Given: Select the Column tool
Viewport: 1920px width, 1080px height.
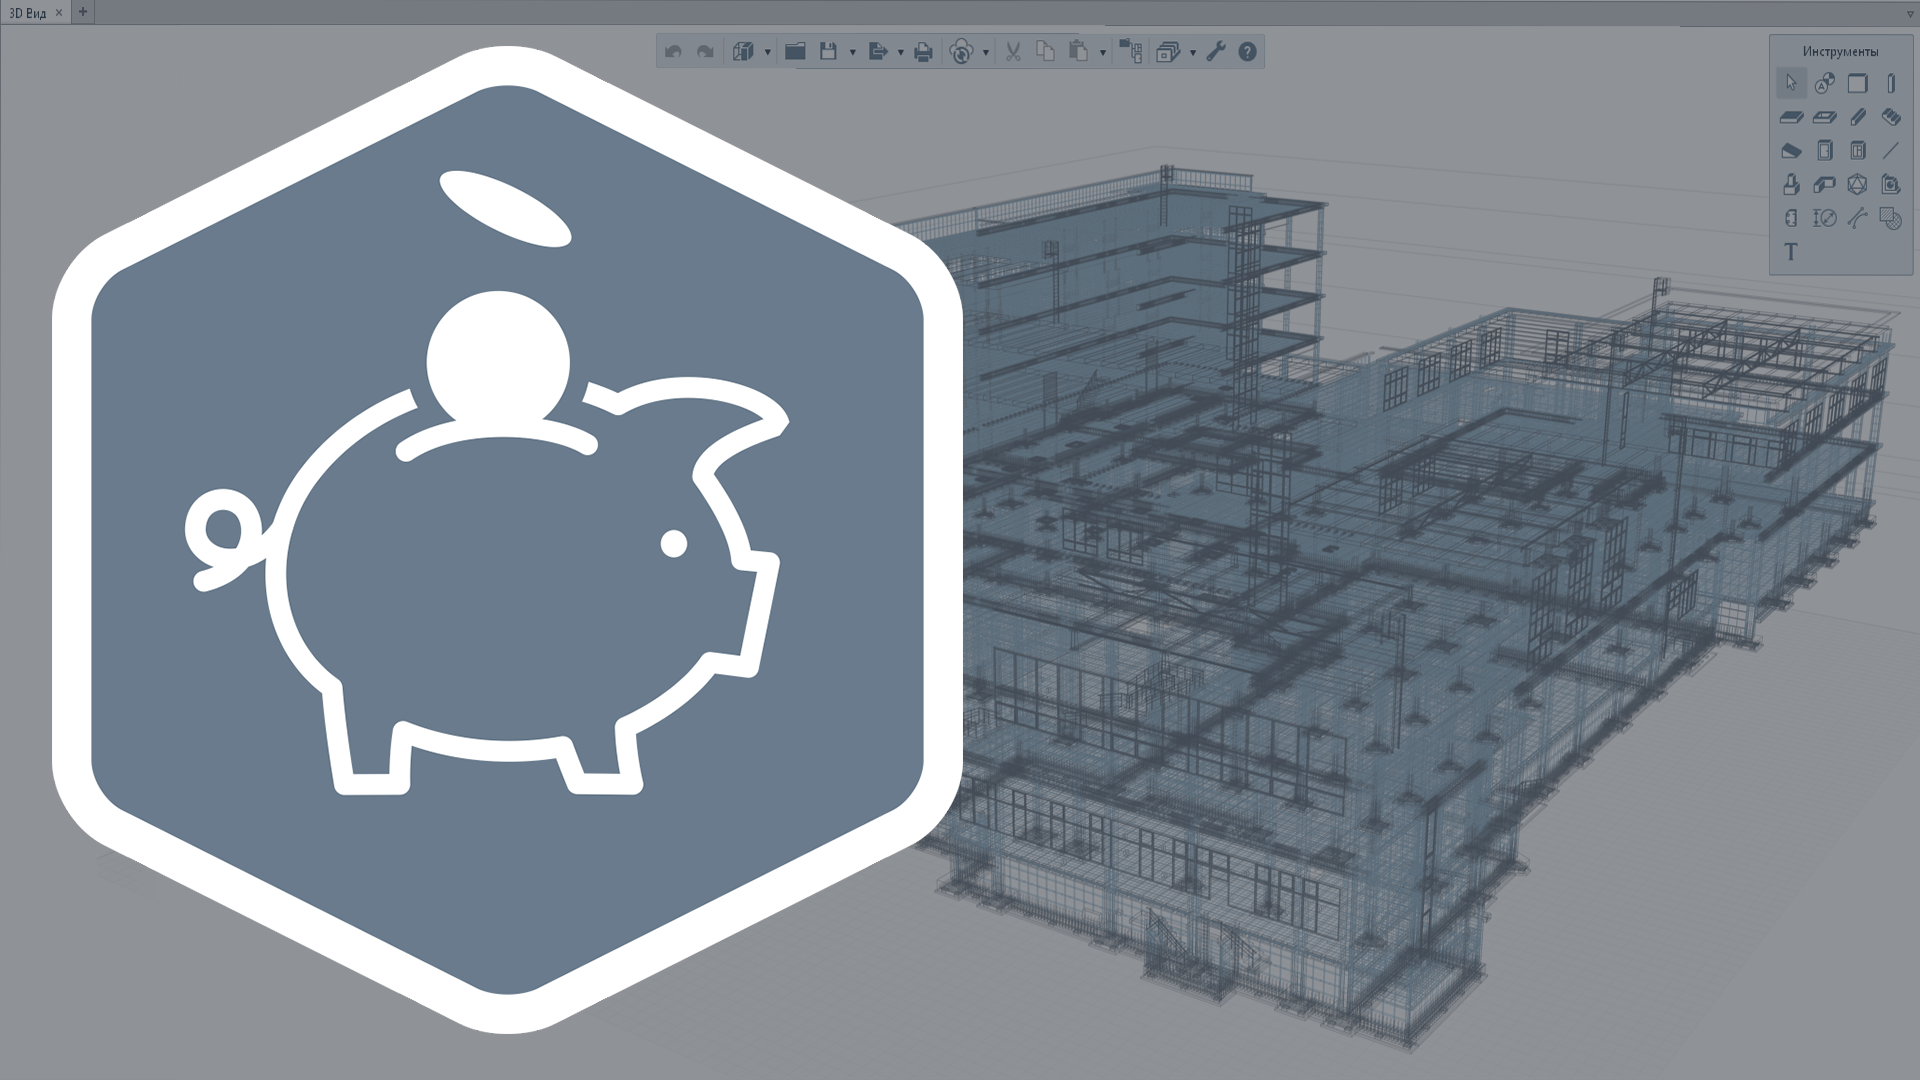Looking at the screenshot, I should coord(1891,83).
